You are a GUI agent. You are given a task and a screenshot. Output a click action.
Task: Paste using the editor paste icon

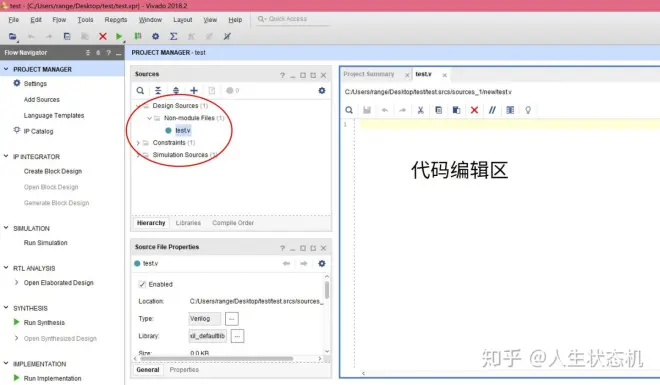tap(456, 110)
